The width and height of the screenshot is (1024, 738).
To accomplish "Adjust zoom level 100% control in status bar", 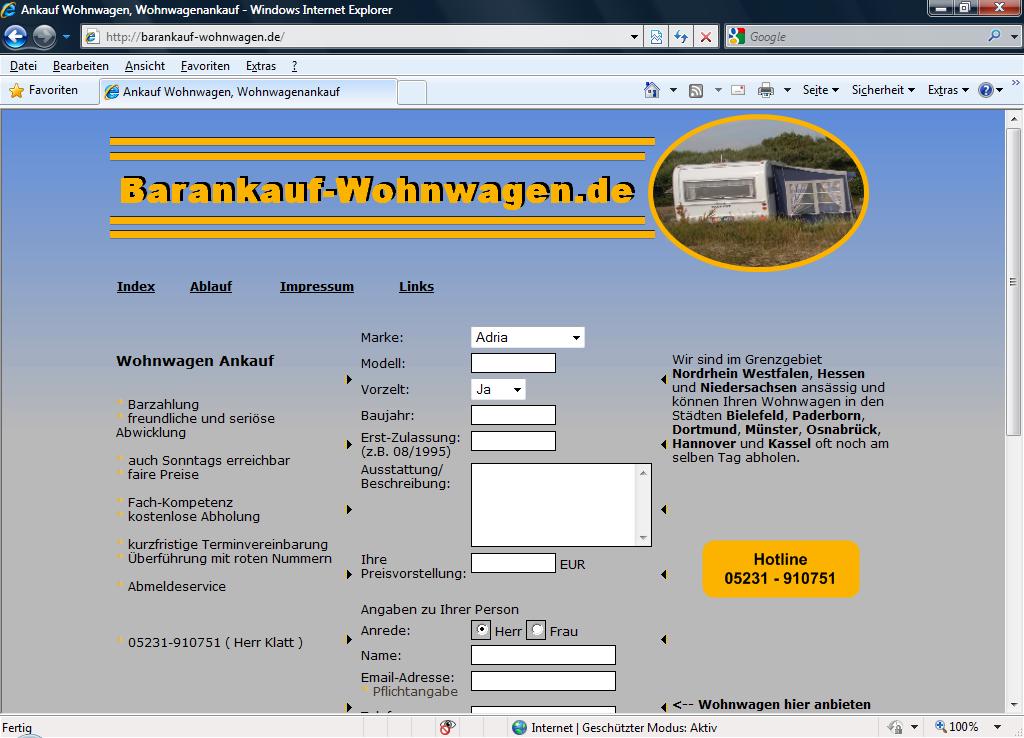I will click(964, 727).
